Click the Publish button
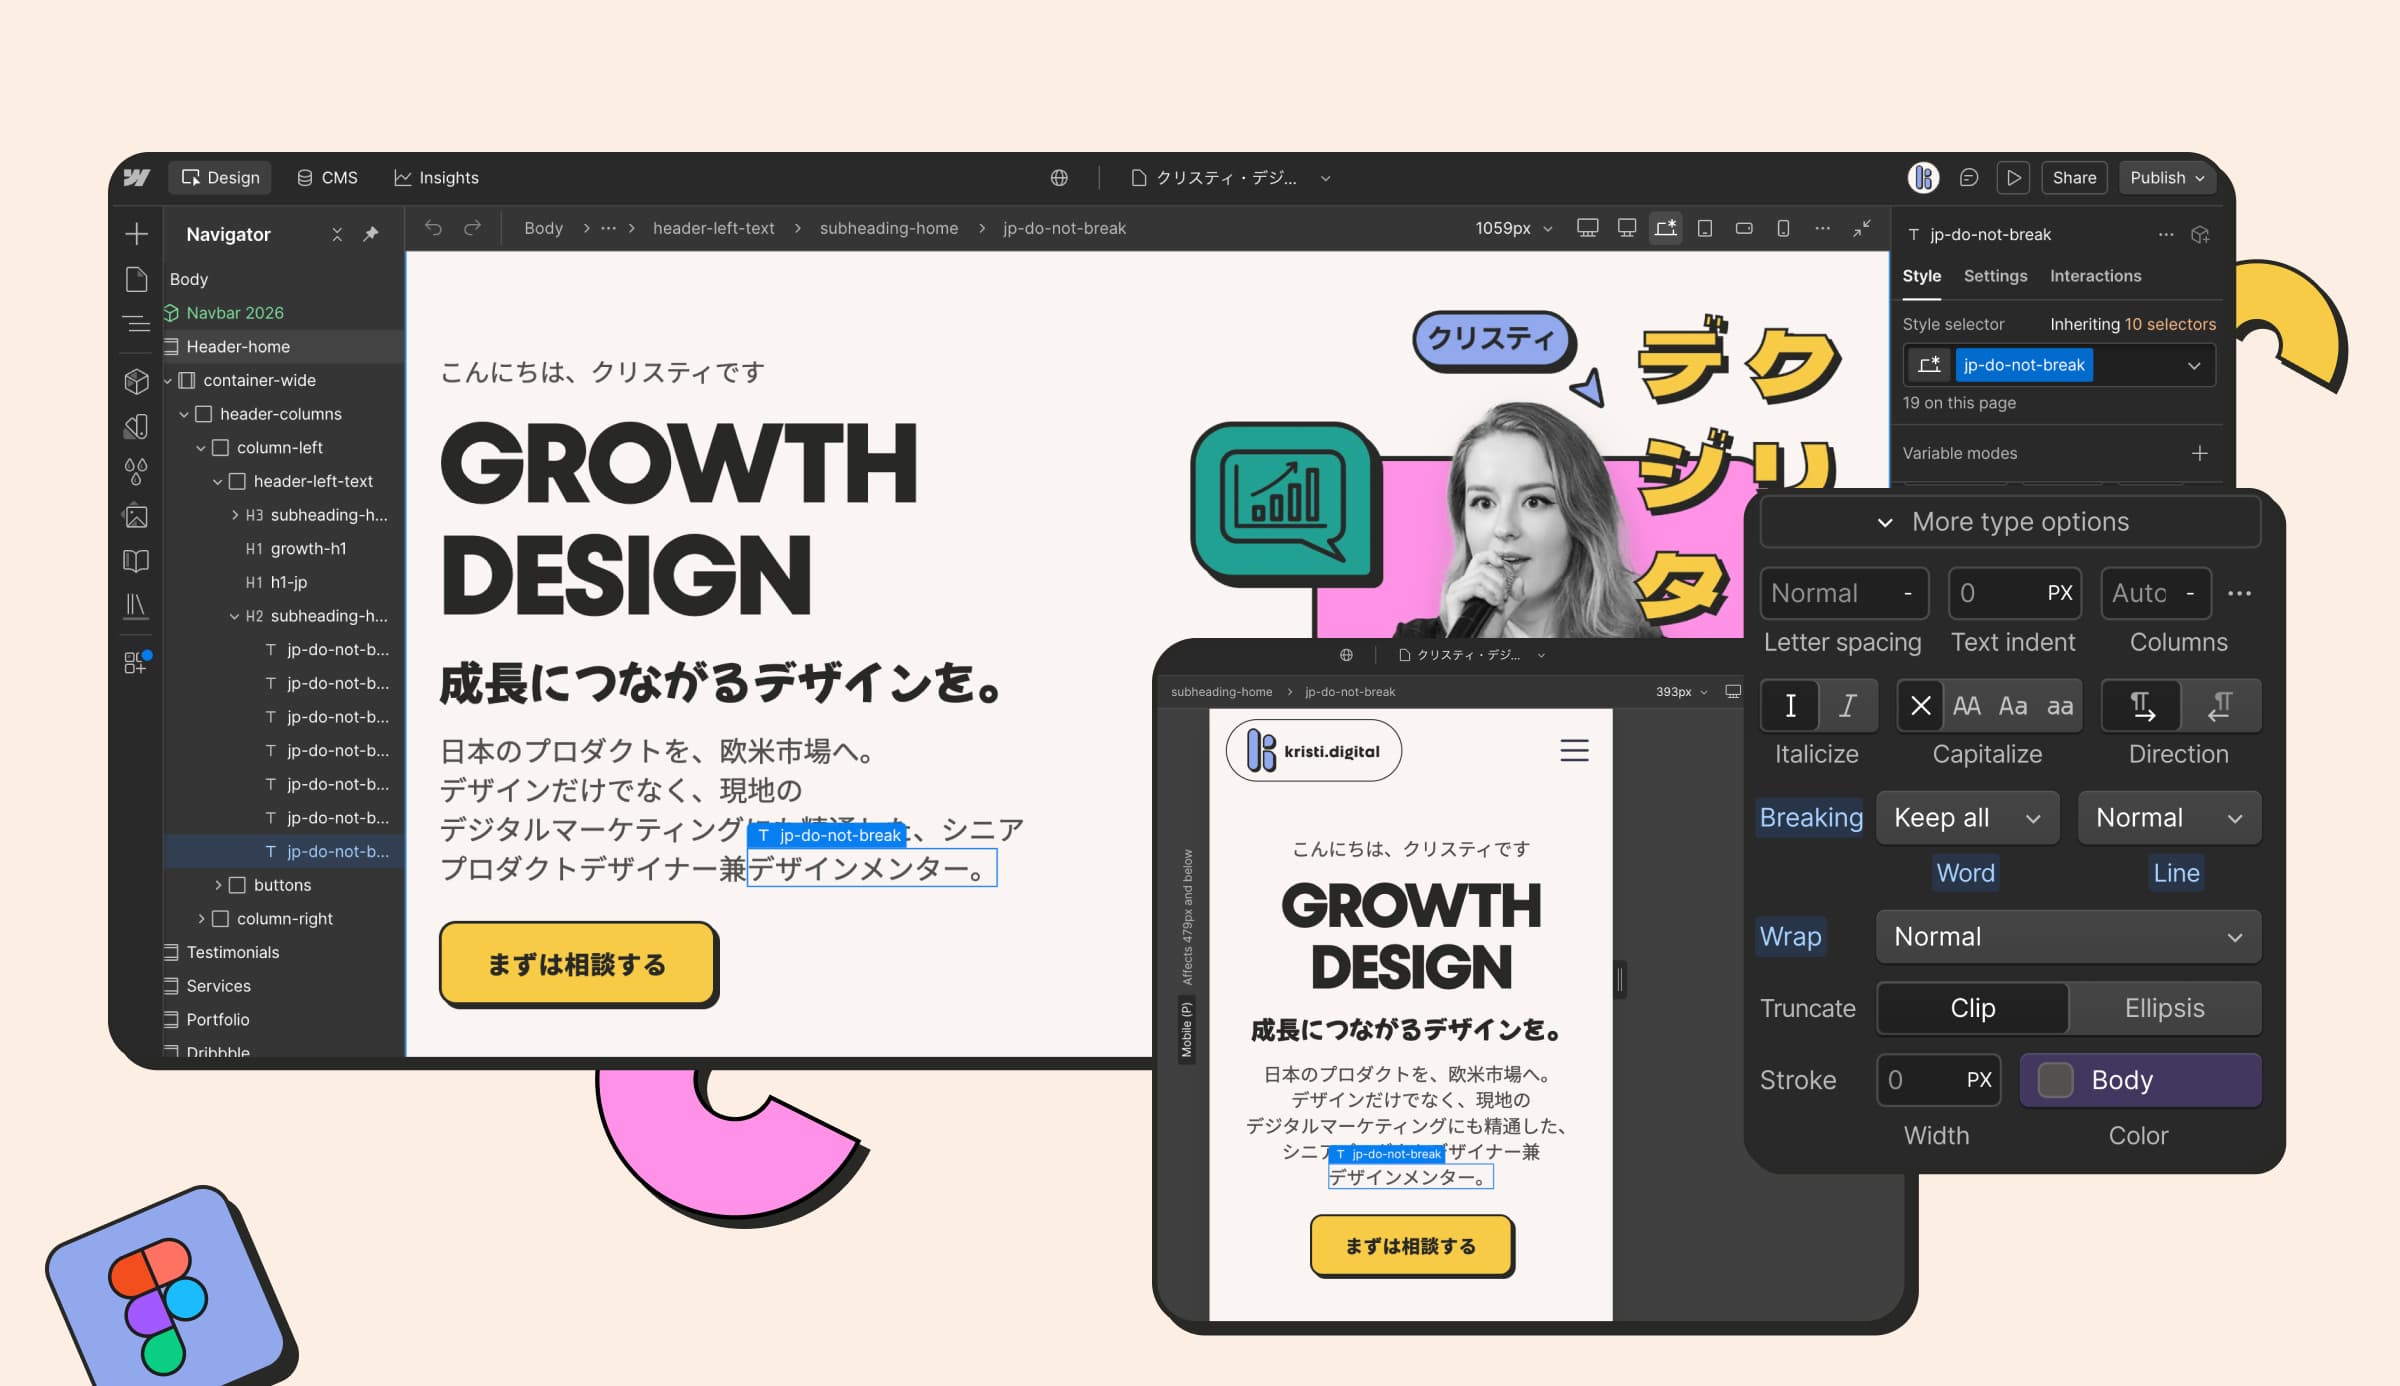2400x1386 pixels. tap(2166, 178)
